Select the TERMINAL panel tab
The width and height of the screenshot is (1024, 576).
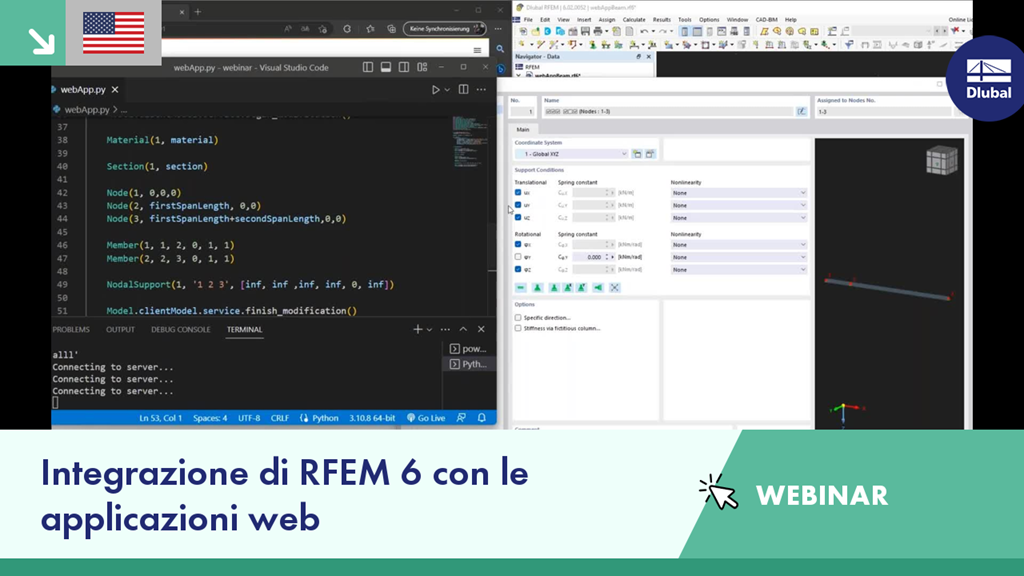coord(244,330)
